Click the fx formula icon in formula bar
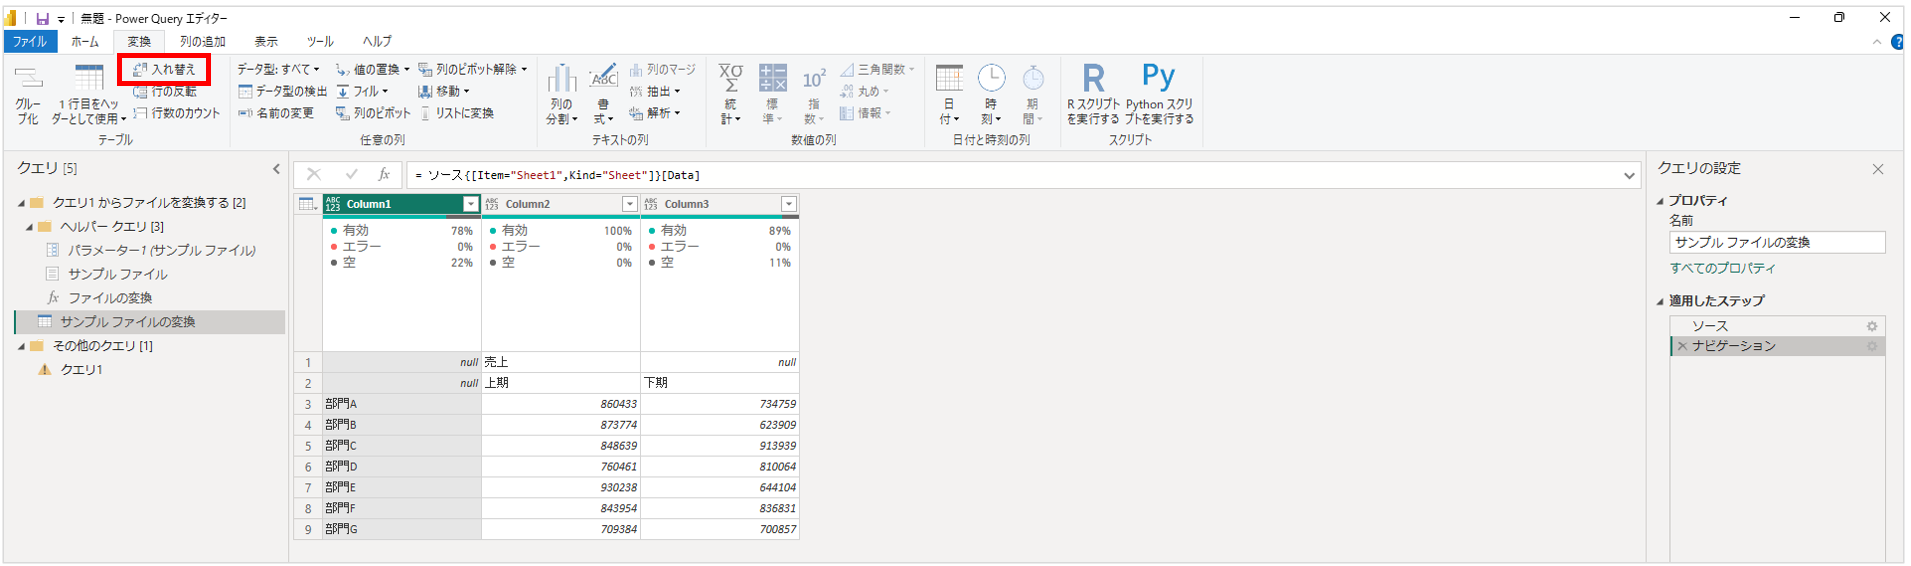The width and height of the screenshot is (1911, 566). pyautogui.click(x=384, y=175)
